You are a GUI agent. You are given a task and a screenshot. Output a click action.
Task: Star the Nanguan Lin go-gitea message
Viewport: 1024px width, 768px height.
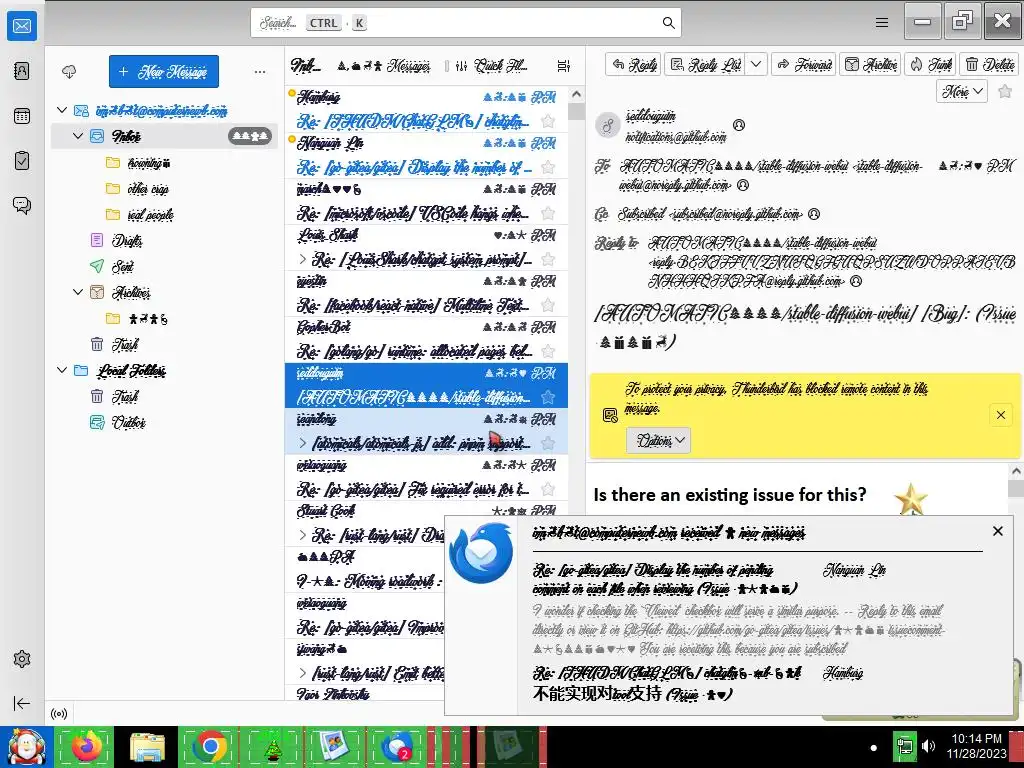pyautogui.click(x=548, y=167)
